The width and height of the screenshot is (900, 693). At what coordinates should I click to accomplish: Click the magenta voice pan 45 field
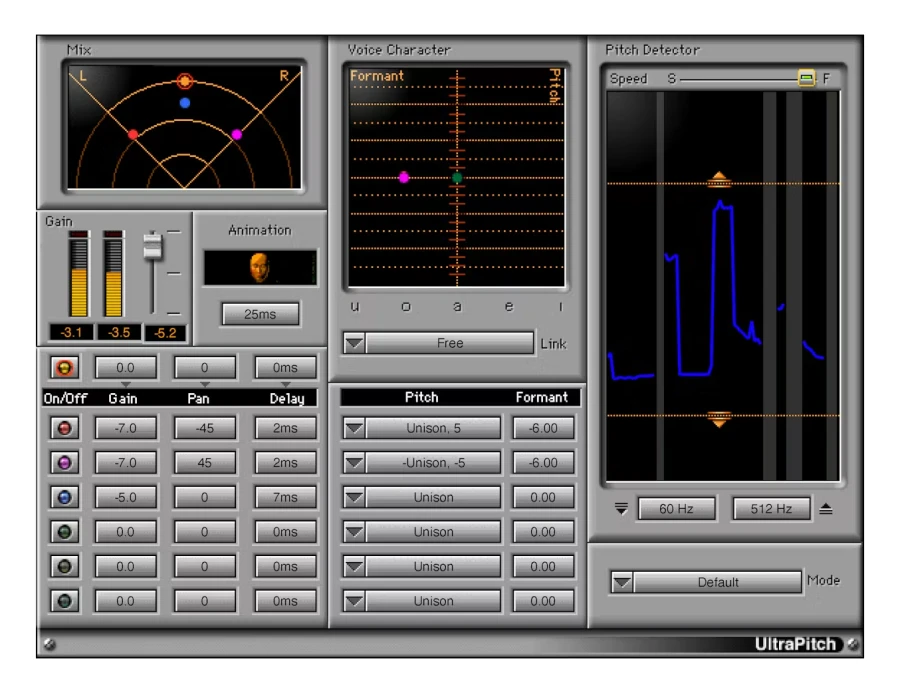pyautogui.click(x=204, y=463)
